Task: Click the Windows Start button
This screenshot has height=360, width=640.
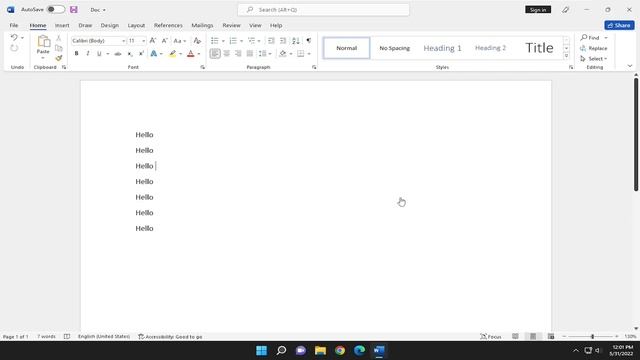Action: 262,350
